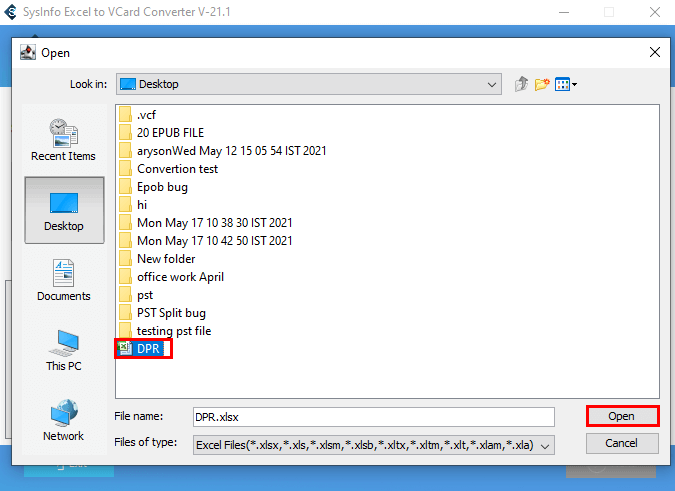
Task: Click the File name input field
Action: pos(374,417)
